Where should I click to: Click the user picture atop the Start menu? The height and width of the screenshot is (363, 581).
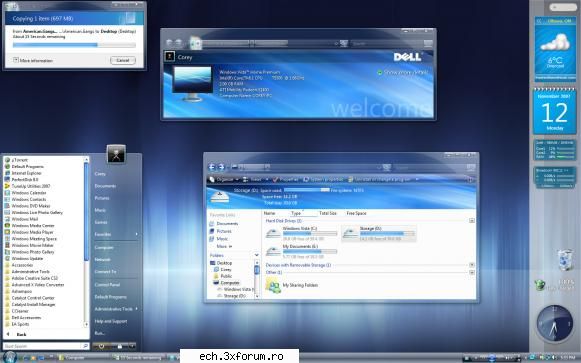point(116,154)
